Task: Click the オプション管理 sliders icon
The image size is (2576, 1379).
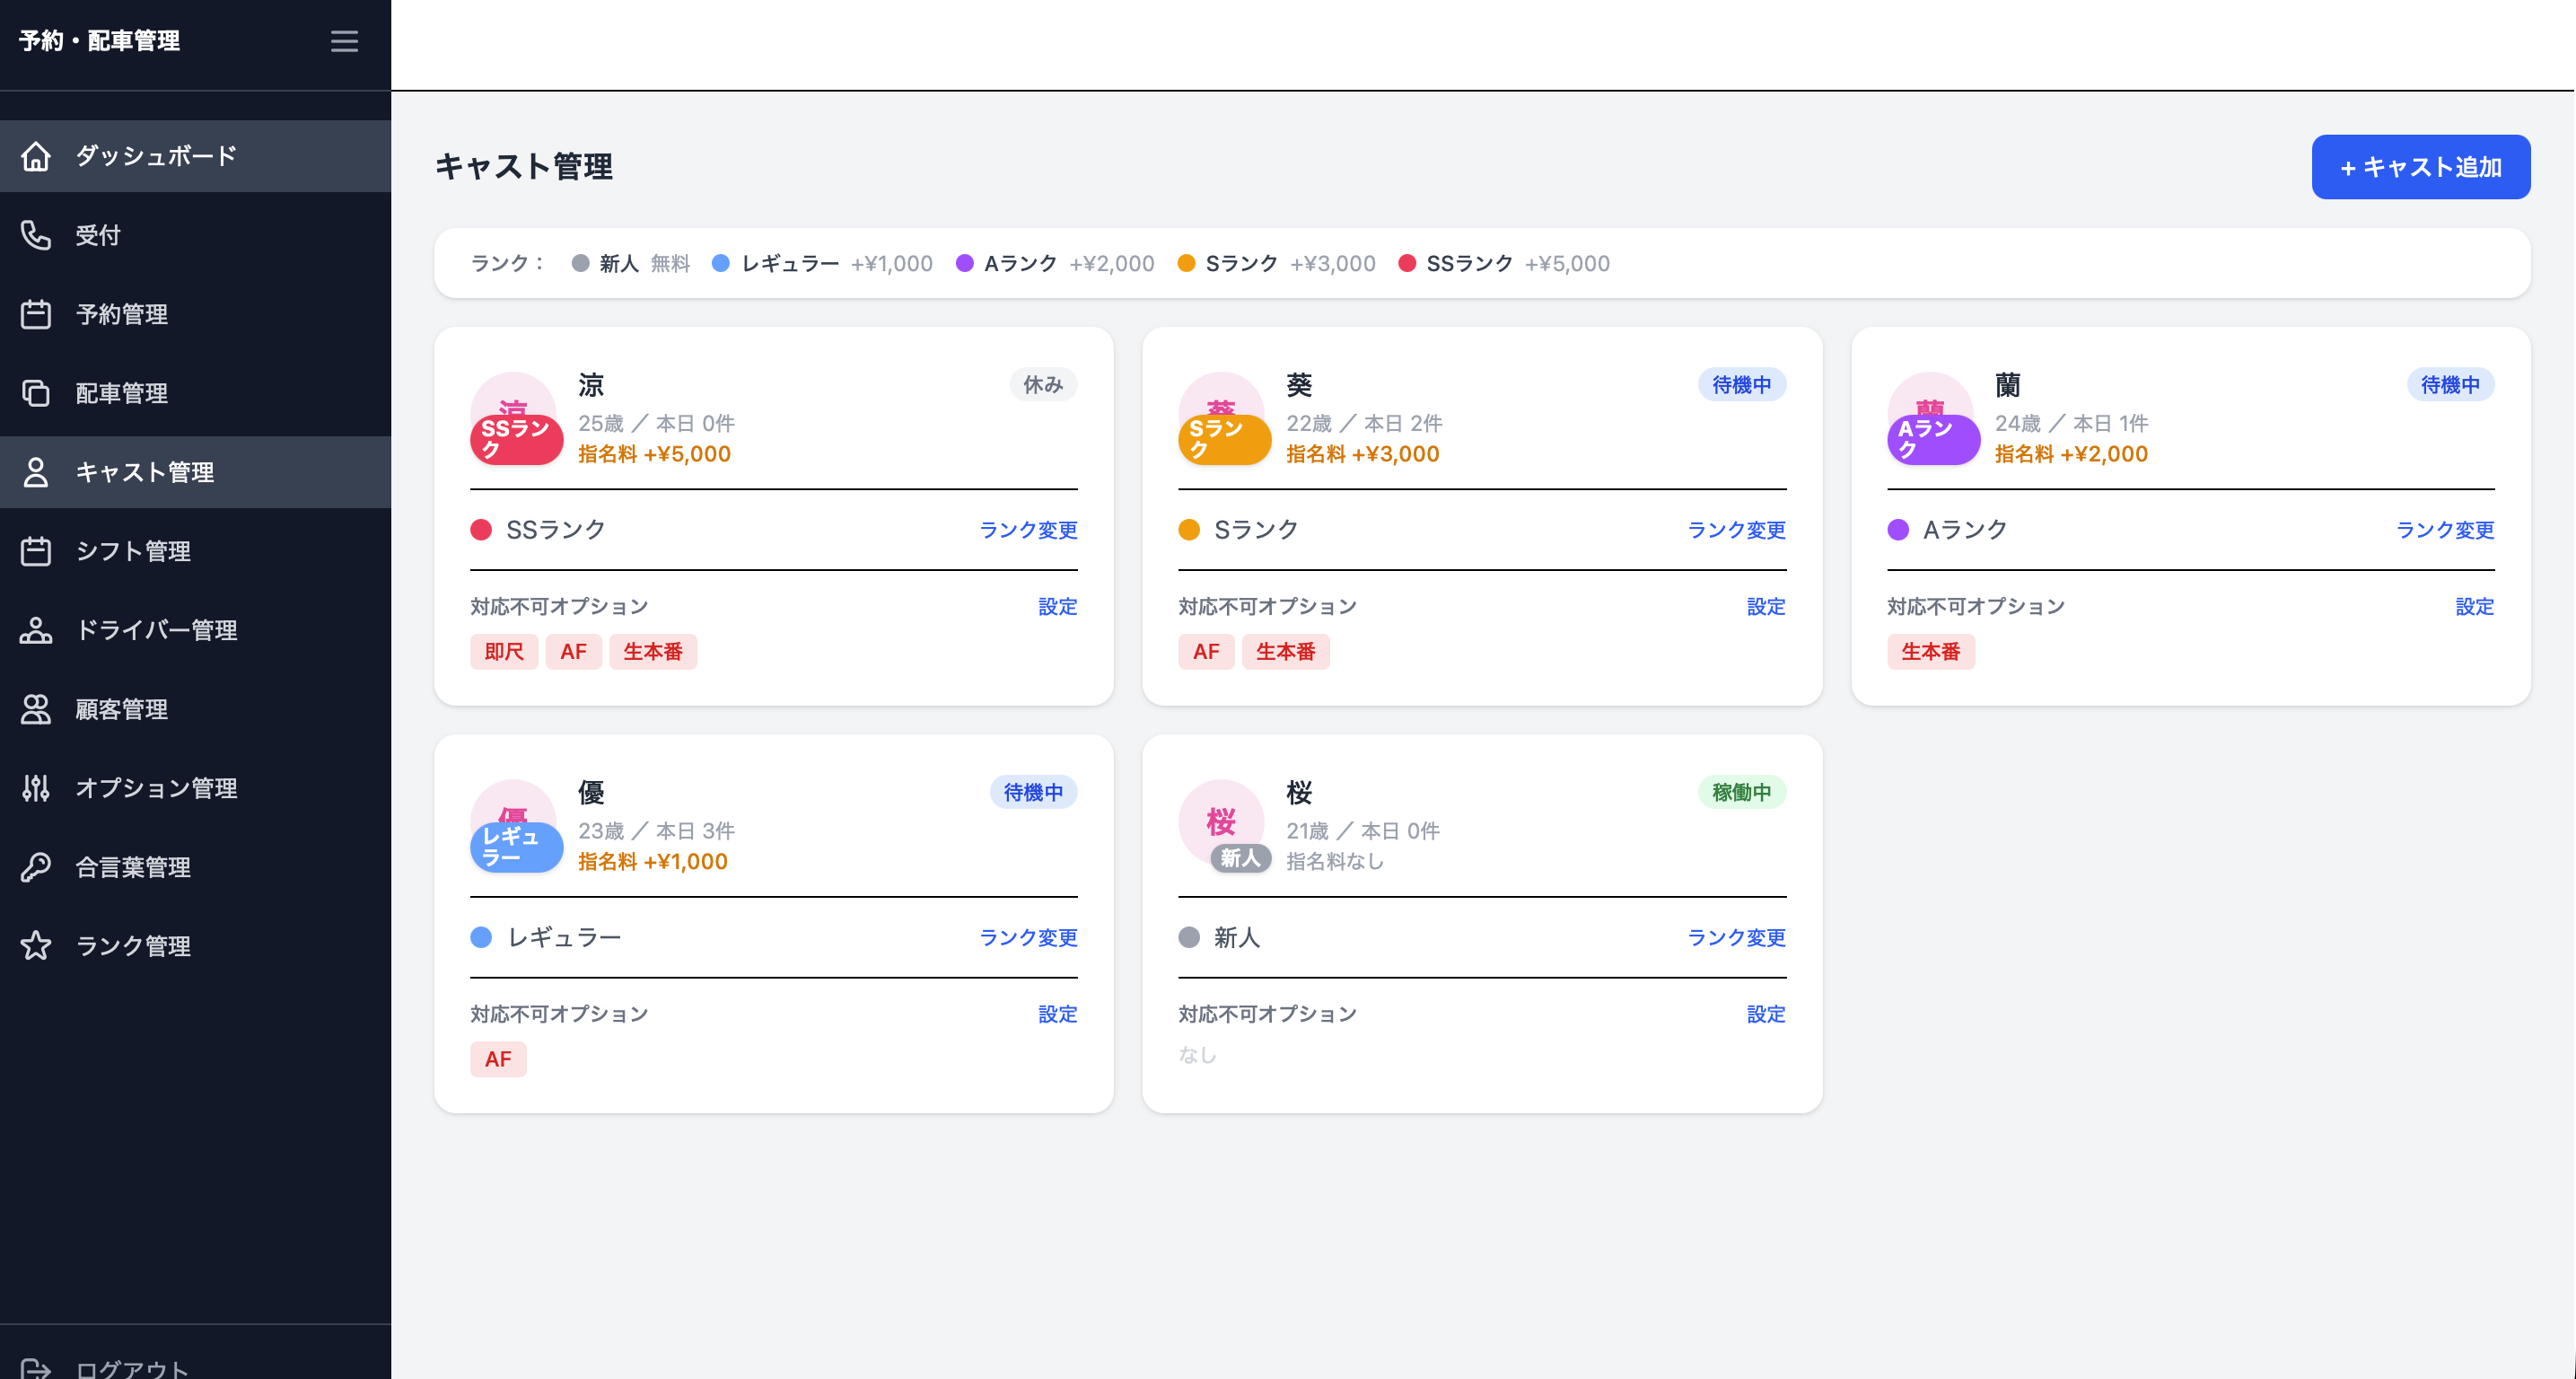Action: pos(36,788)
